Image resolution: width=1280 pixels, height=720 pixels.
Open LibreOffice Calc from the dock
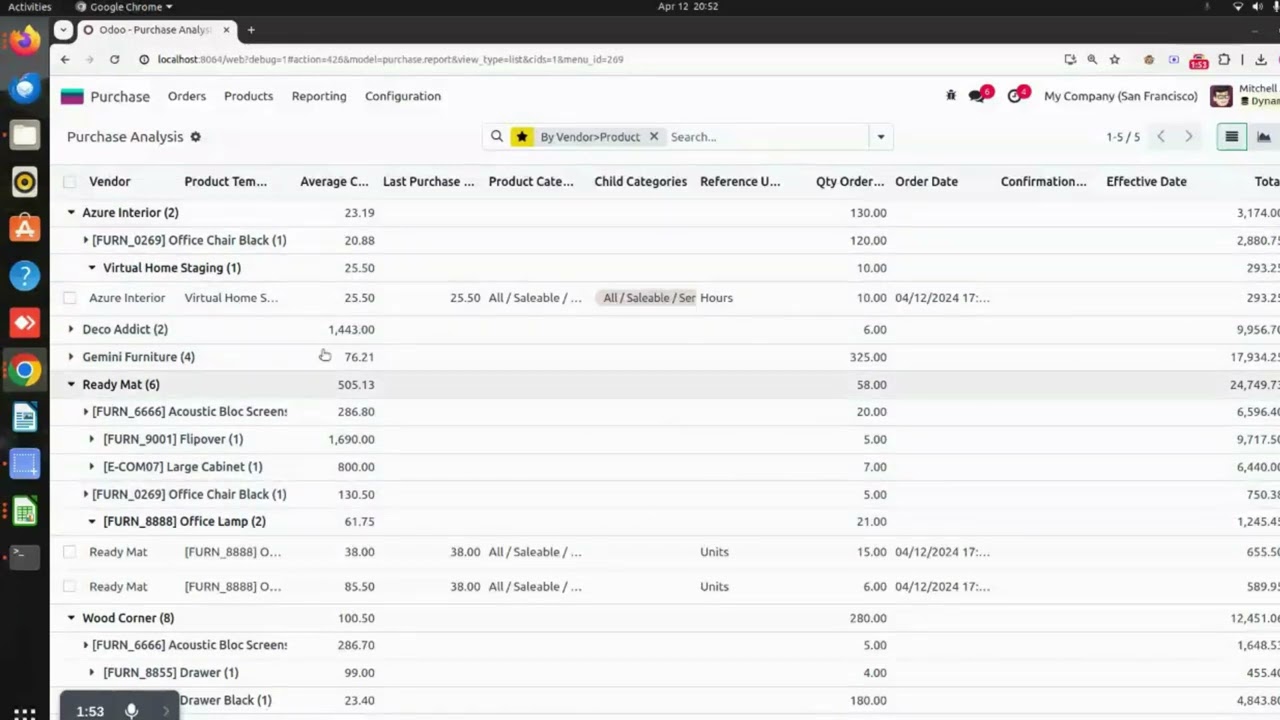(25, 511)
